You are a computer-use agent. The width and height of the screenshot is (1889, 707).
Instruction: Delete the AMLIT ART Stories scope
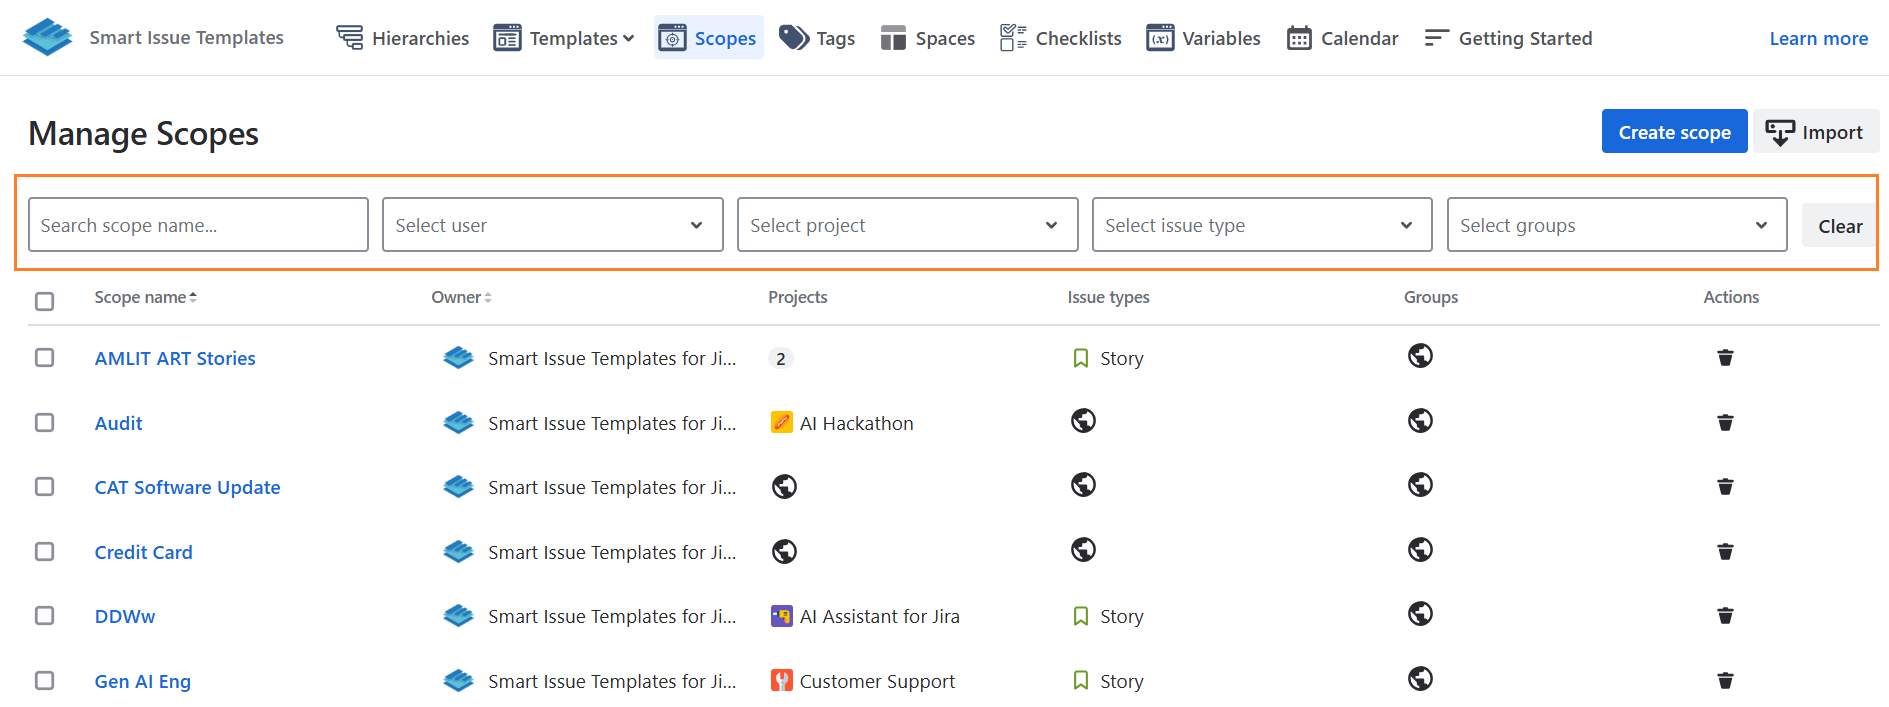click(1725, 358)
